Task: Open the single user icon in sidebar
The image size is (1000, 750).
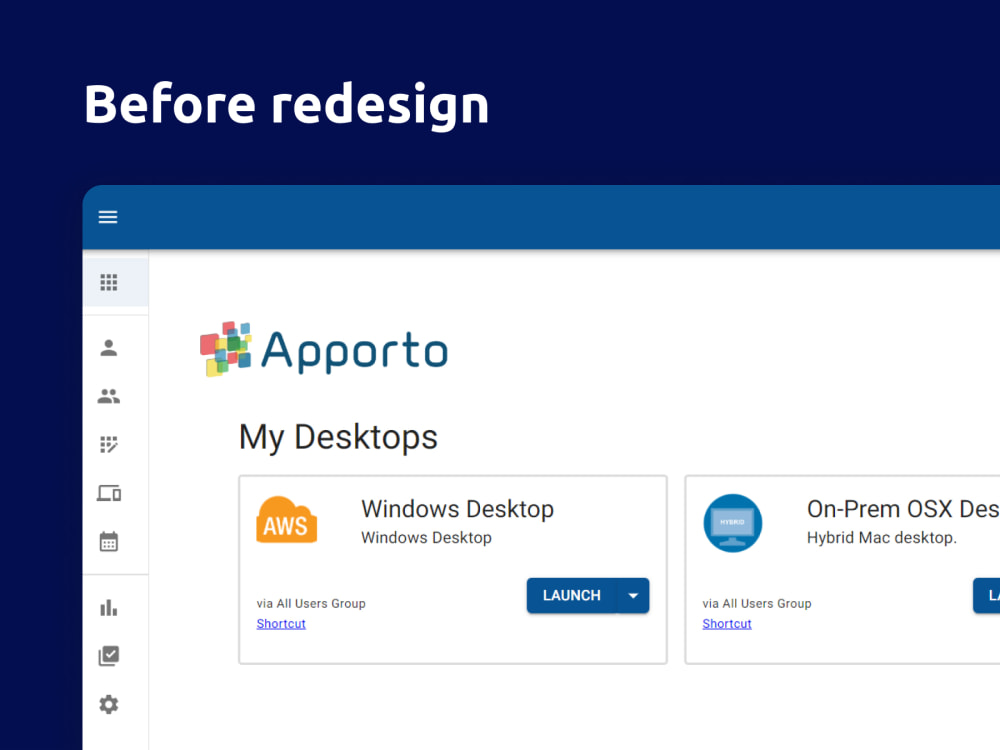Action: pyautogui.click(x=108, y=348)
